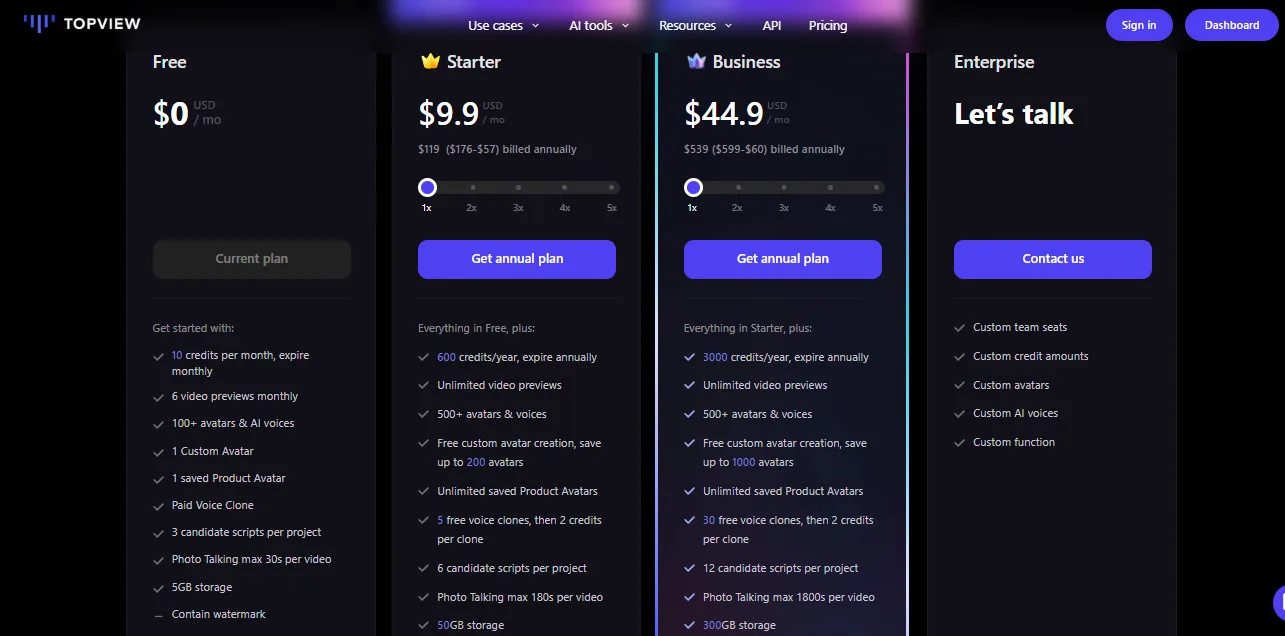The image size is (1285, 636).
Task: Click checkmark next to "Unlimited video previews" in Starter
Action: point(424,386)
